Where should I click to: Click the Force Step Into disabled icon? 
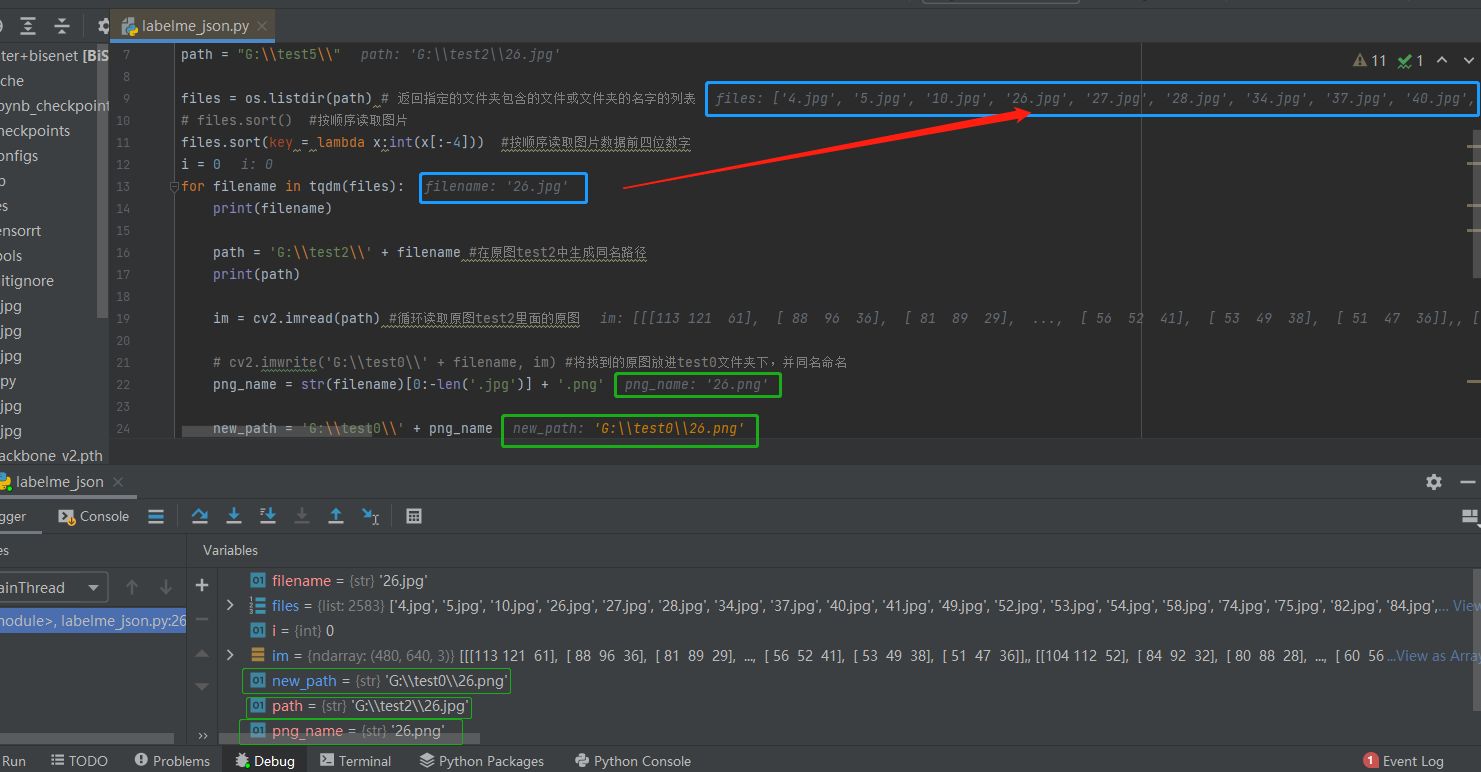tap(302, 516)
